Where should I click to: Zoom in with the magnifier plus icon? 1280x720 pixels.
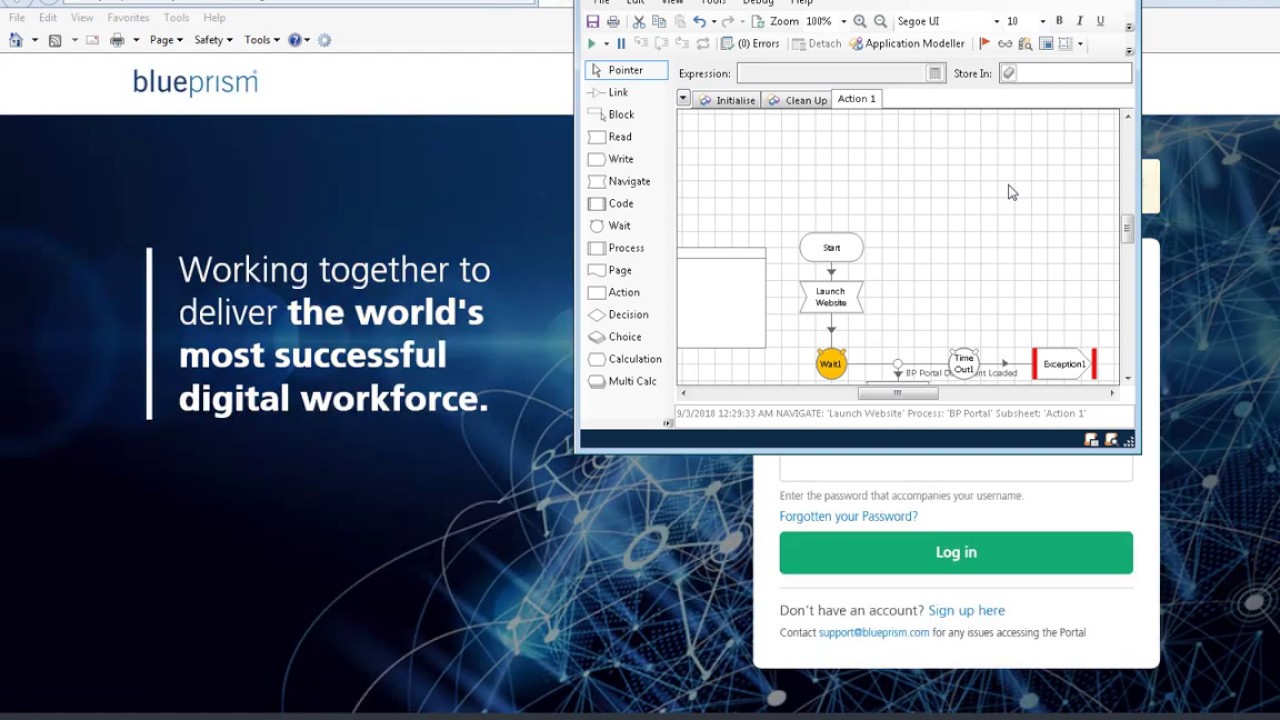pos(860,21)
